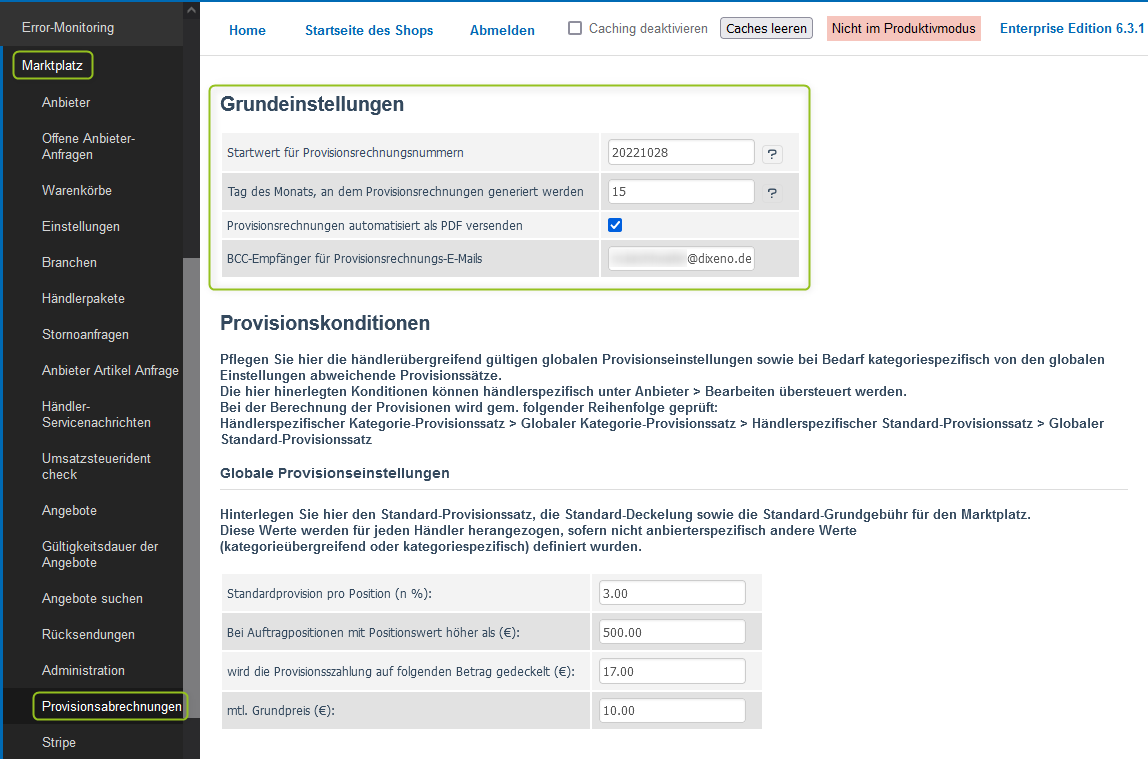1148x759 pixels.
Task: Click Nicht im Produktivmodus badge
Action: [903, 29]
